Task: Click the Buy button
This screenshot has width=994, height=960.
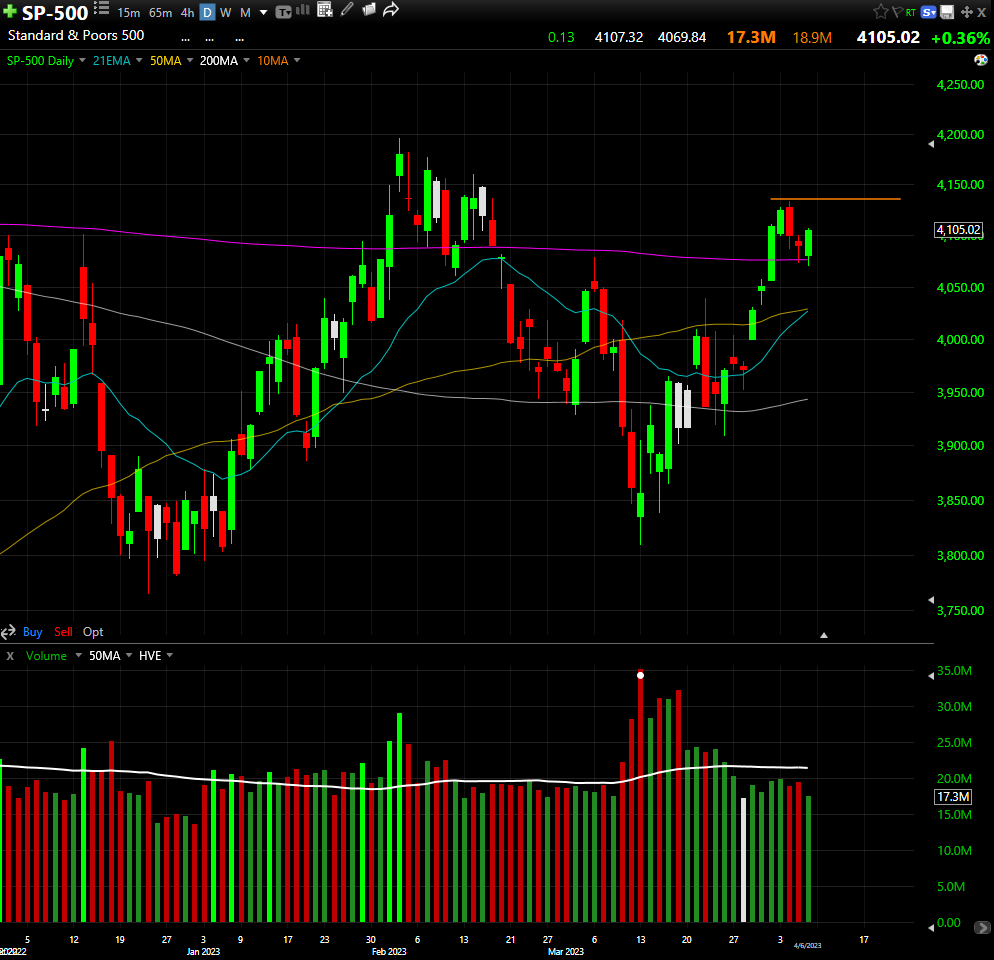Action: coord(32,632)
